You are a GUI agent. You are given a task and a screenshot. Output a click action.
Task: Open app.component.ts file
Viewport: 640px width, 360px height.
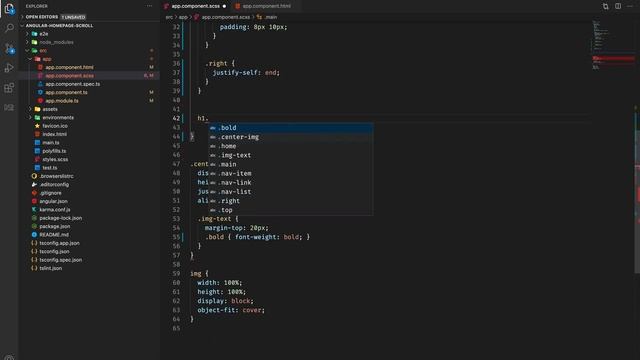click(66, 92)
